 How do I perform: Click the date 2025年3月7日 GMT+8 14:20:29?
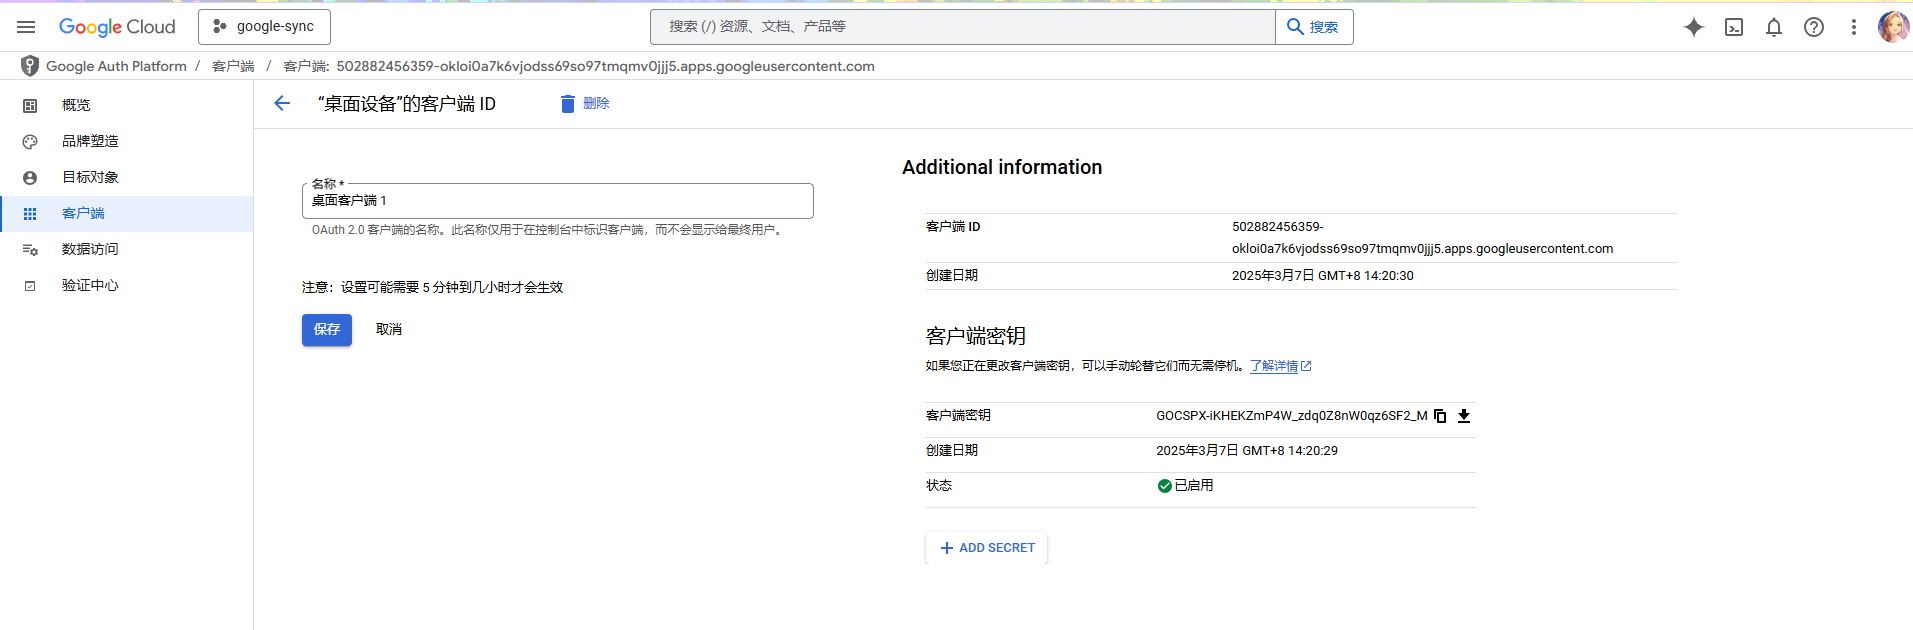(x=1247, y=451)
